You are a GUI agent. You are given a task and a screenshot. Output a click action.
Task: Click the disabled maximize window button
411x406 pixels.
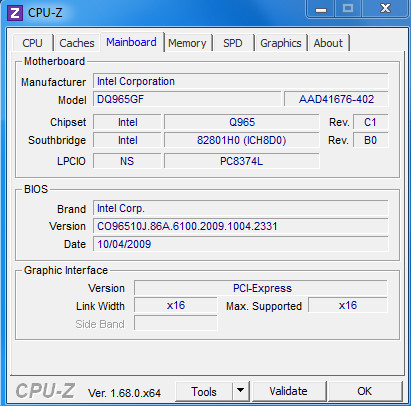click(x=348, y=9)
